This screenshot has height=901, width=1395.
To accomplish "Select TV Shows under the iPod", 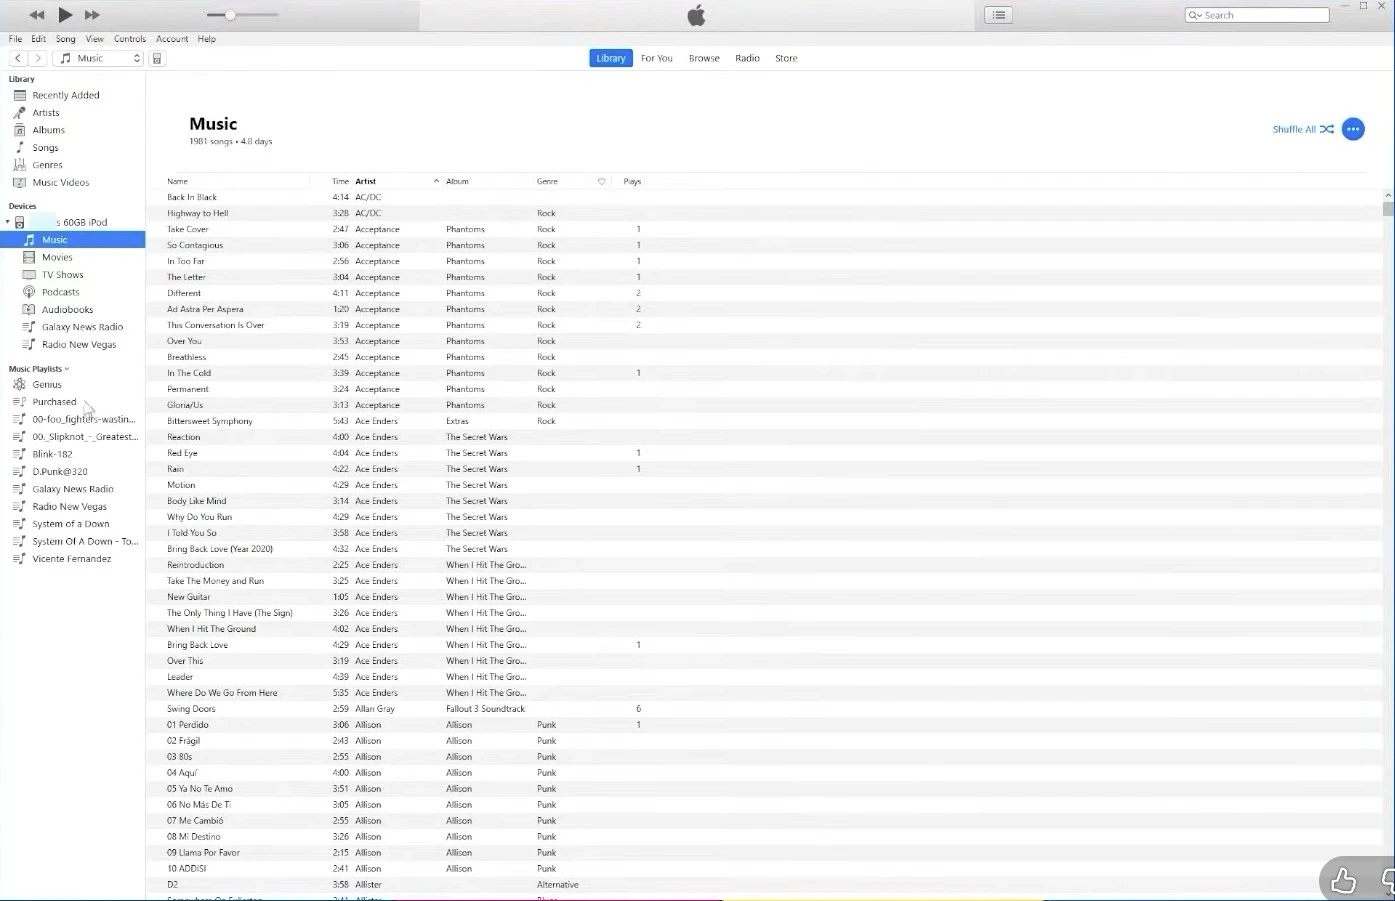I will [x=62, y=275].
